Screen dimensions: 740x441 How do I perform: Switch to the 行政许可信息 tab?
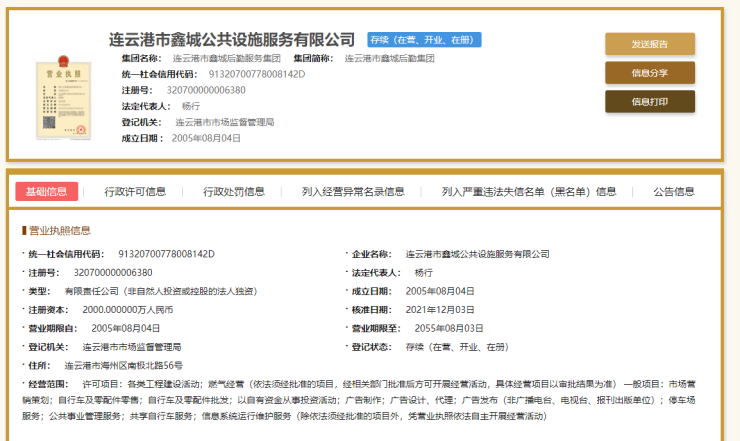click(x=135, y=192)
